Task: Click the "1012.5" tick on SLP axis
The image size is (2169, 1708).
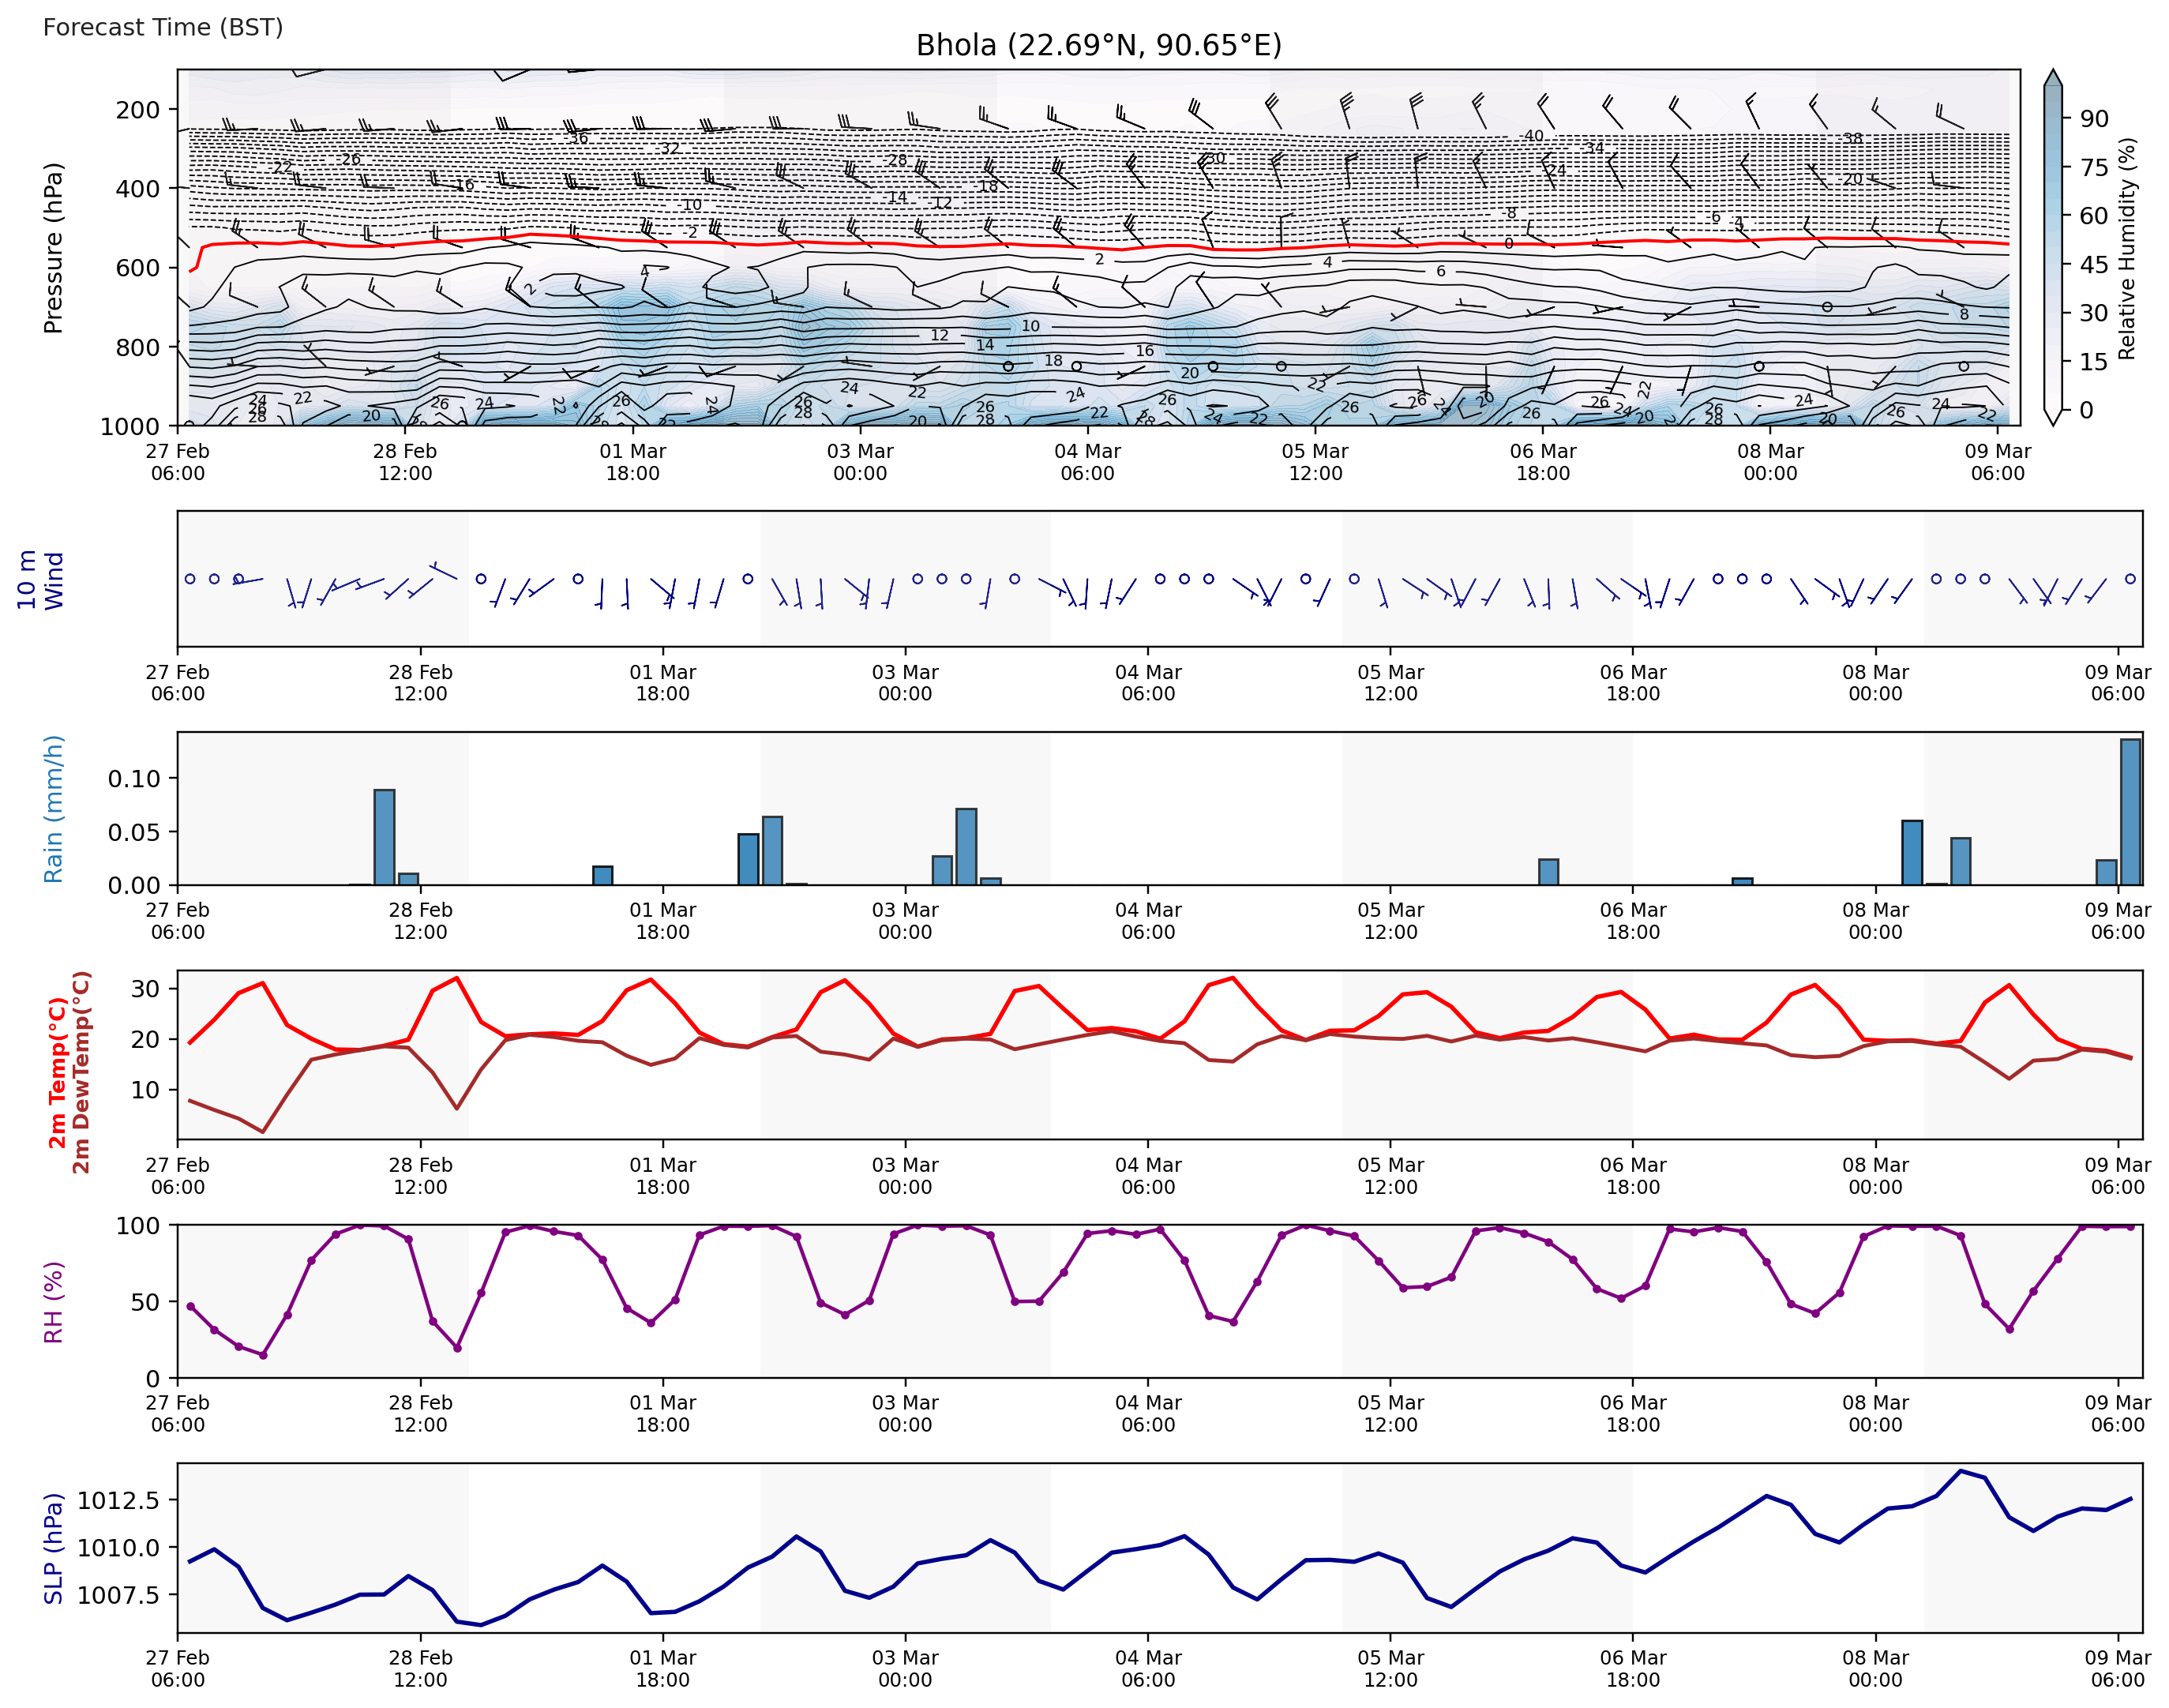Action: [x=118, y=1500]
